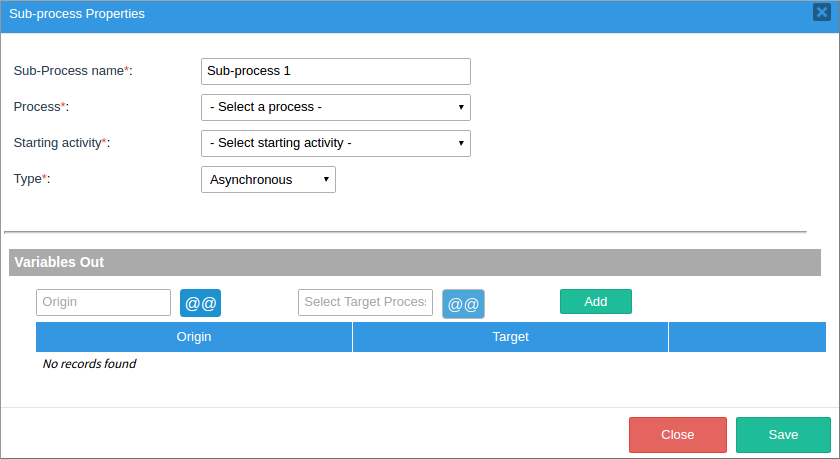Focus the Origin input field
The image size is (840, 459).
pos(103,302)
